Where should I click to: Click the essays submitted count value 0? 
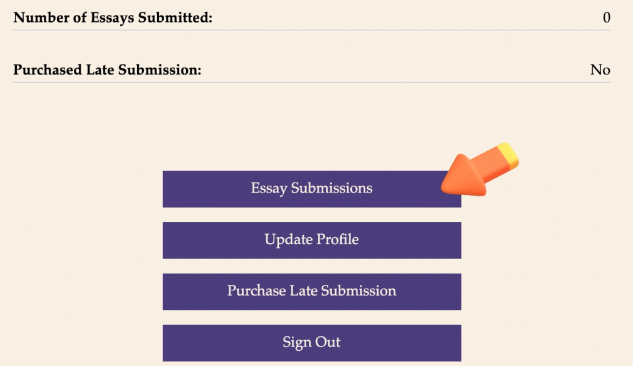606,18
